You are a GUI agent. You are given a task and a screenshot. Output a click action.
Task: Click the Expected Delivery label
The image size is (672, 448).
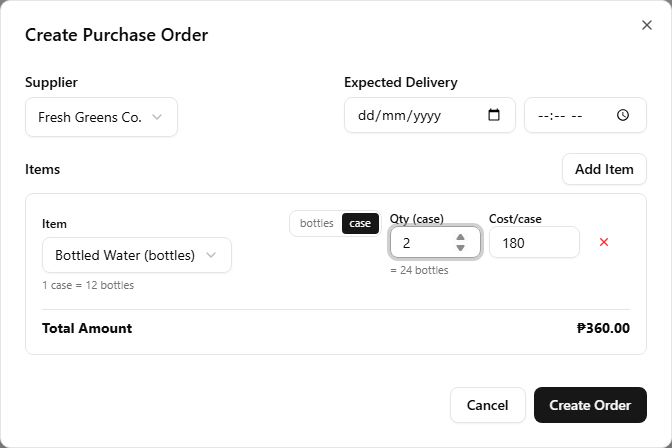click(x=401, y=82)
